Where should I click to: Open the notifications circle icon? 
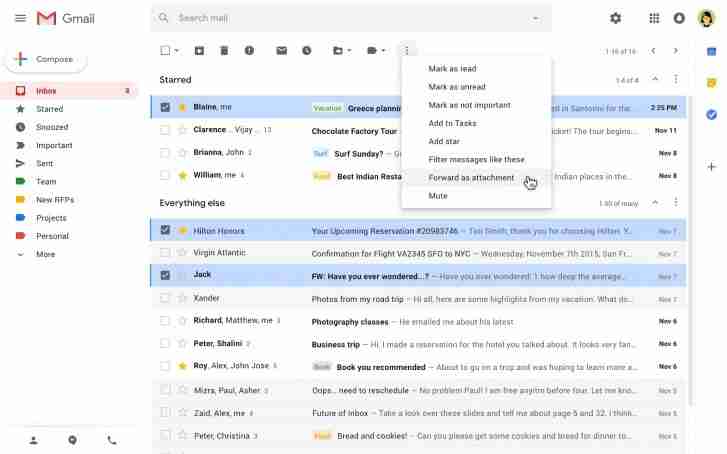pos(679,19)
